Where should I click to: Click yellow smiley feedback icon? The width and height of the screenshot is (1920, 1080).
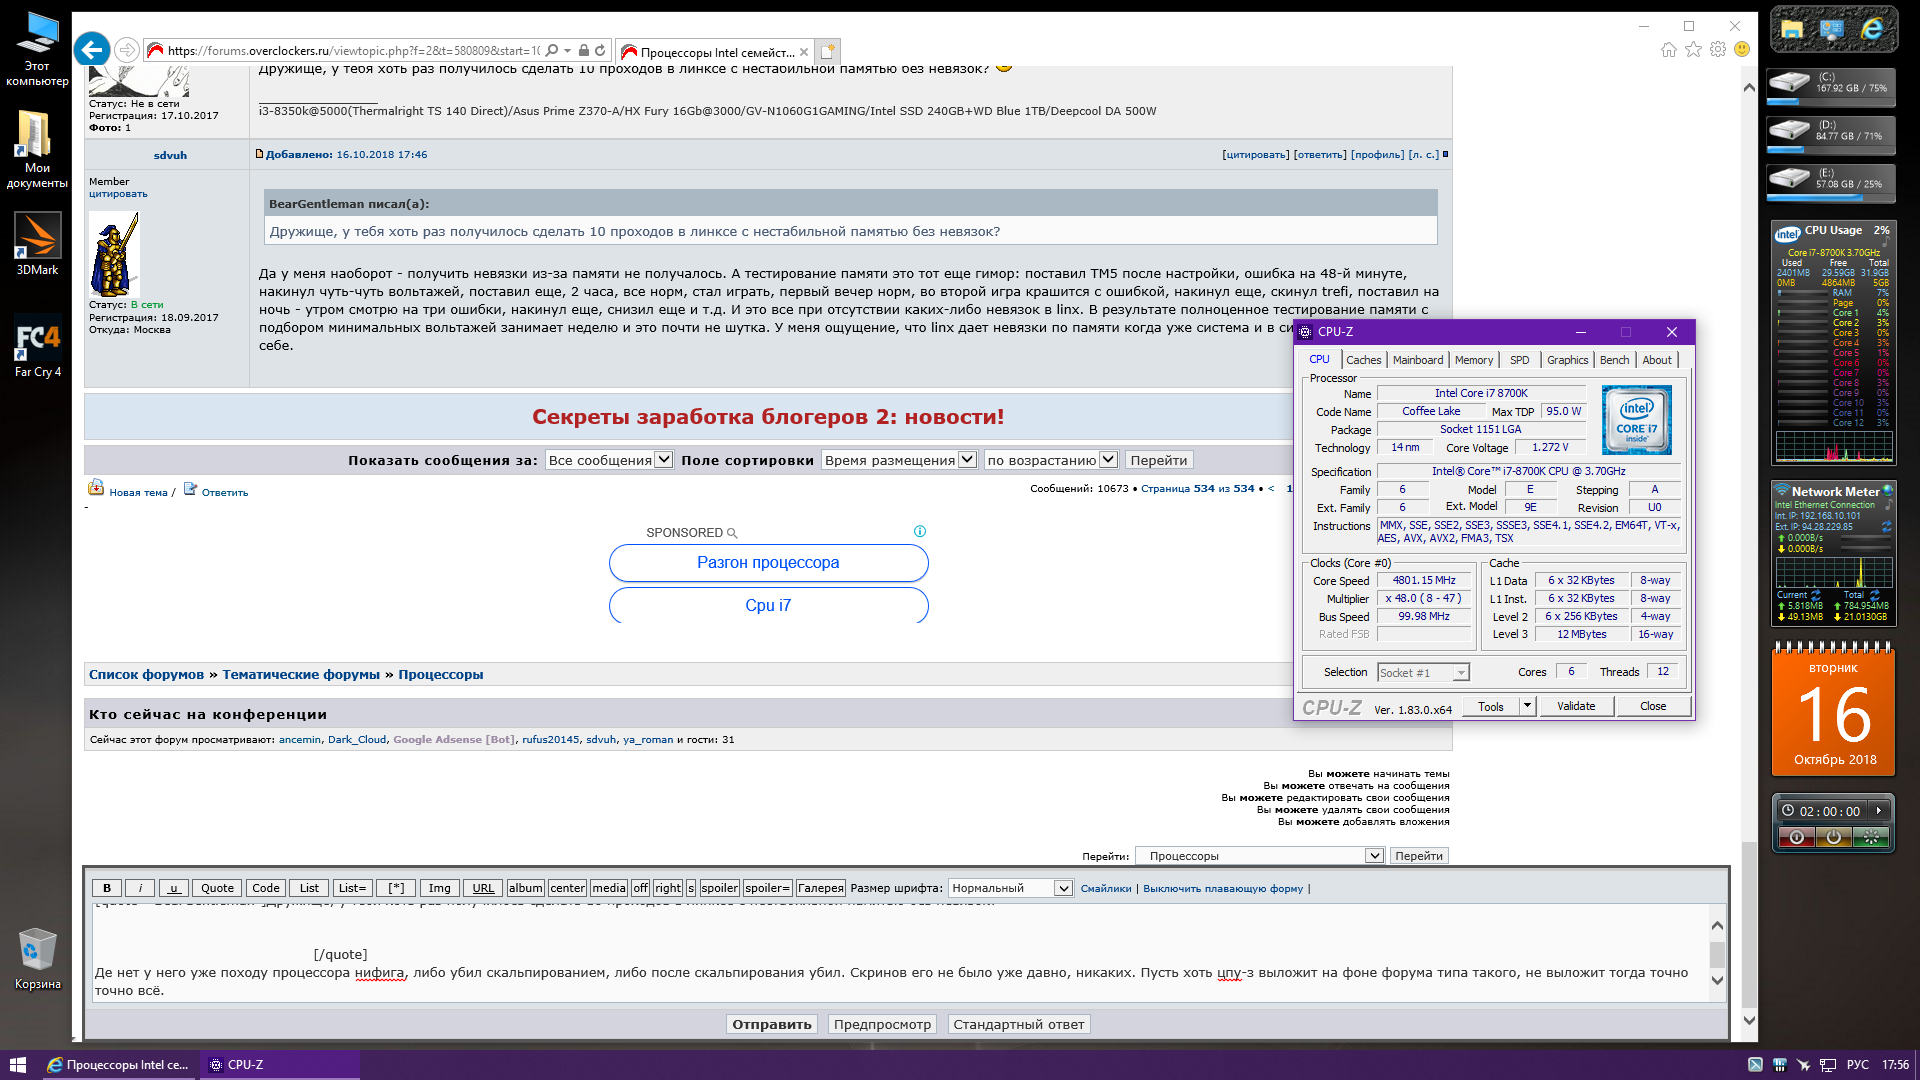(1742, 50)
